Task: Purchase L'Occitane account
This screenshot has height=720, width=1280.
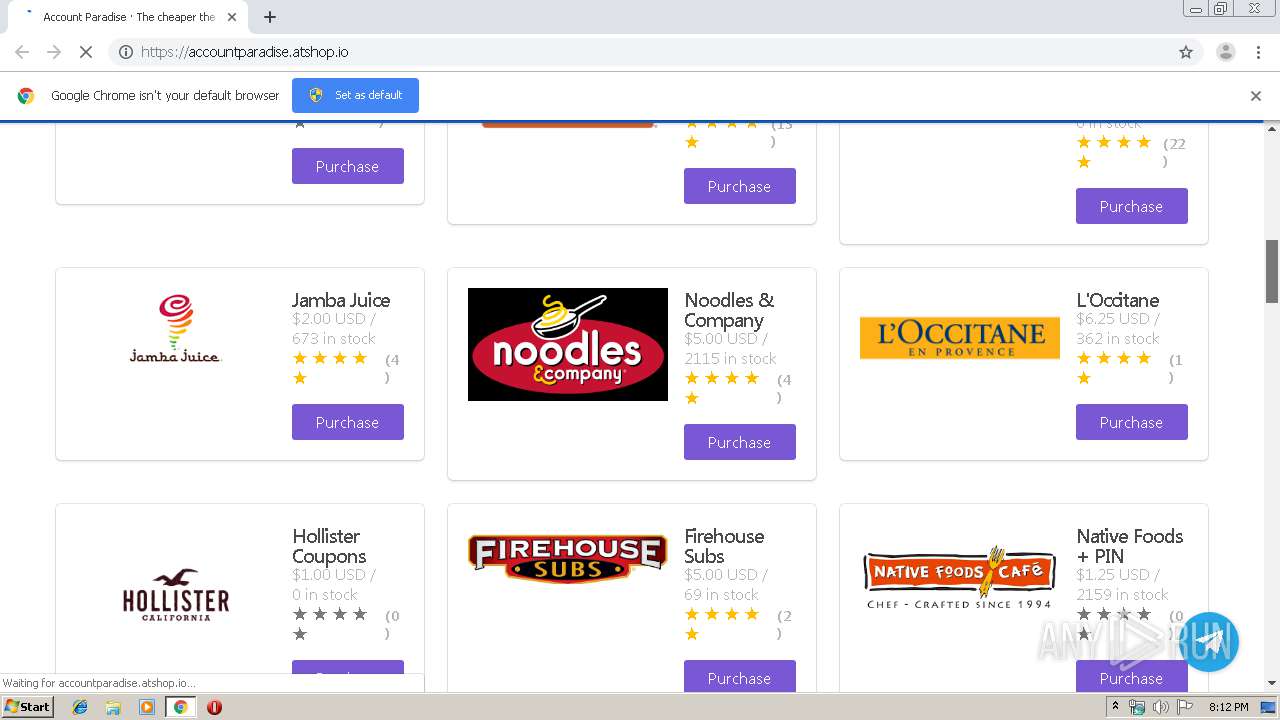Action: point(1132,422)
